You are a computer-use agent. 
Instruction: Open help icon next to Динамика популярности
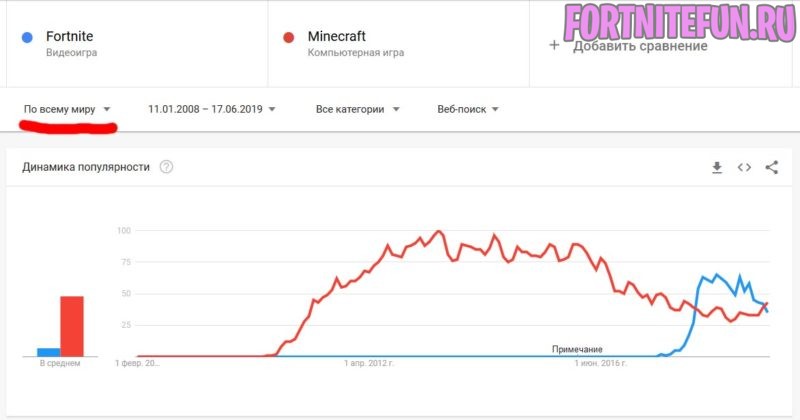166,167
